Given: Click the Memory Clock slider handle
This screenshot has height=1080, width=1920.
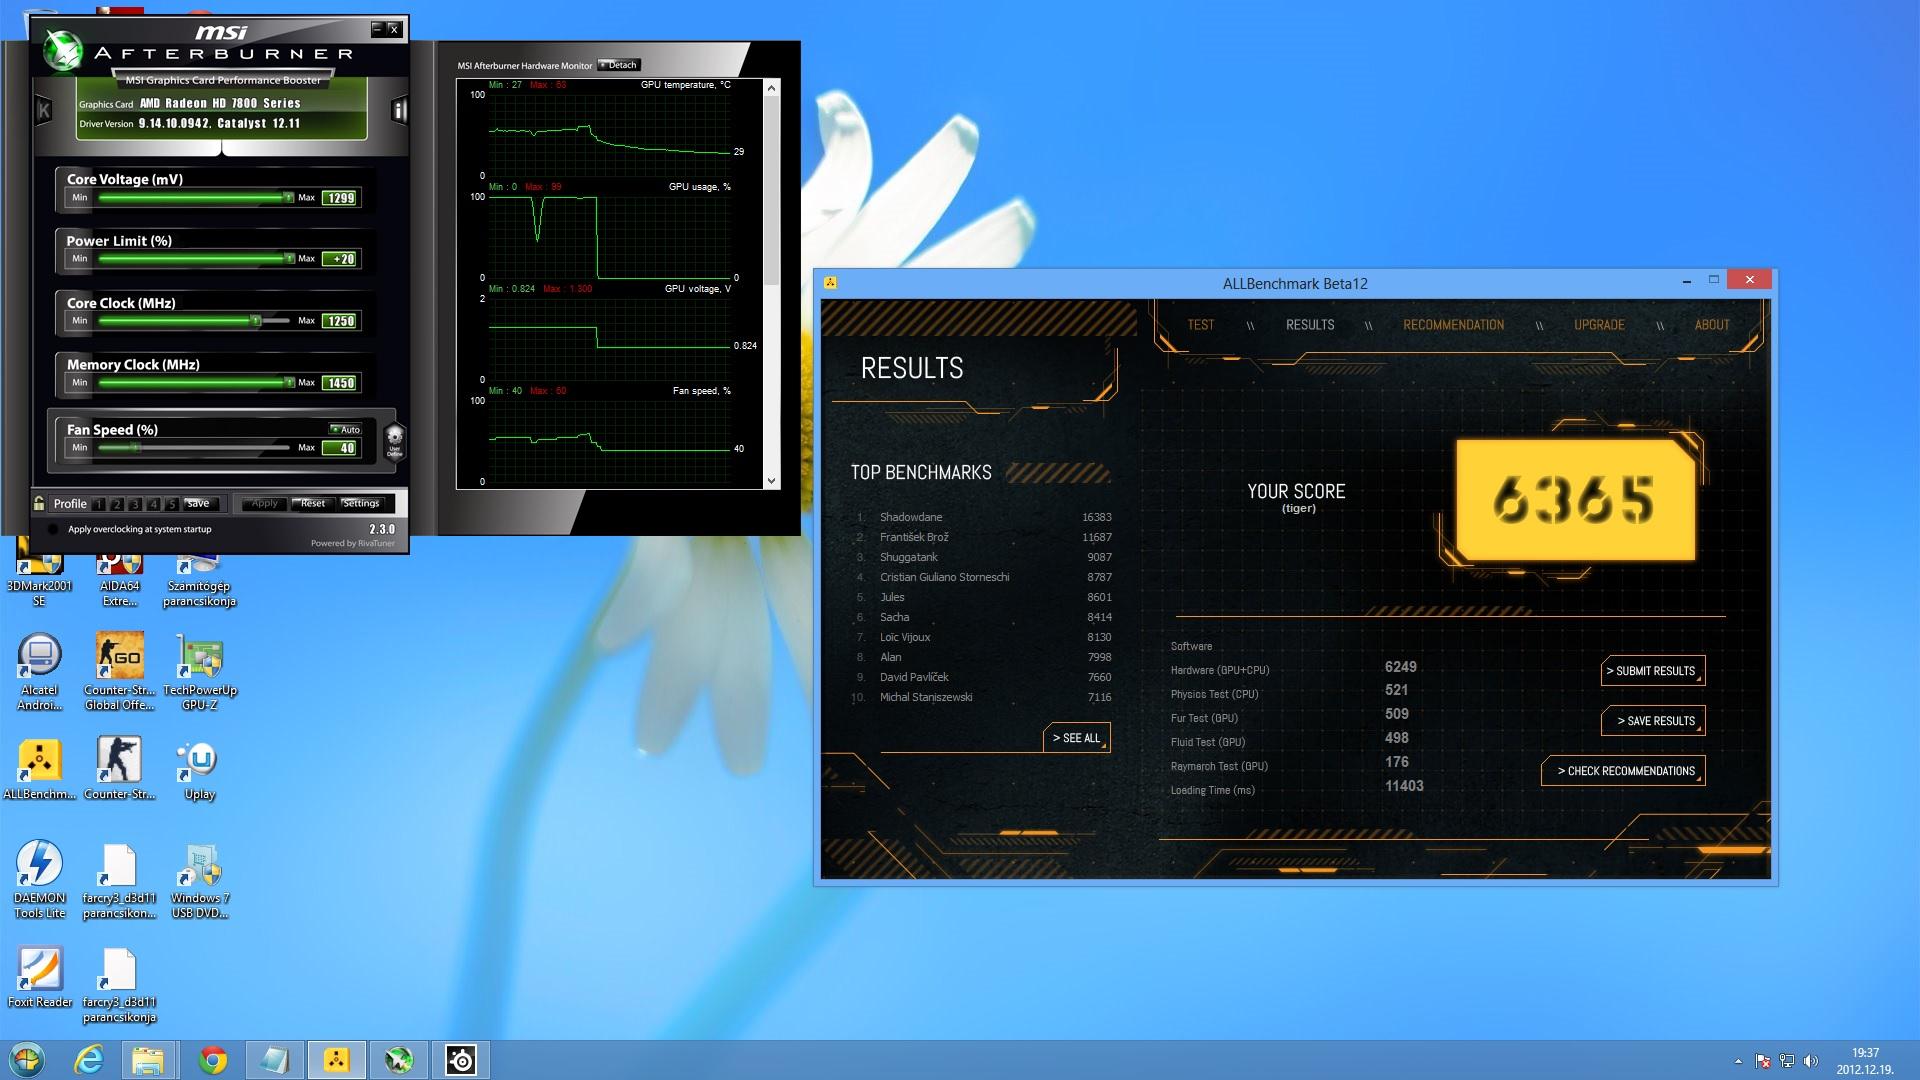Looking at the screenshot, I should (288, 382).
